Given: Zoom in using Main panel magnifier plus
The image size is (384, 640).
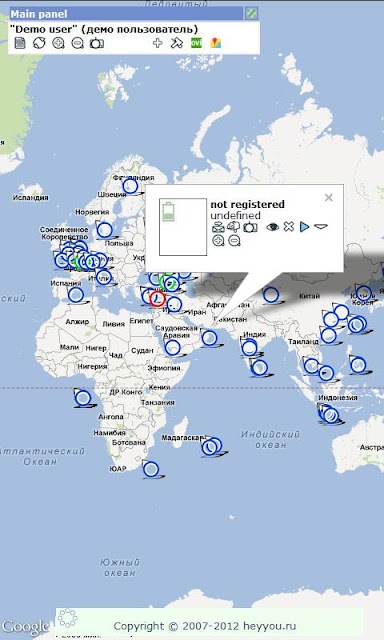Looking at the screenshot, I should pyautogui.click(x=58, y=43).
